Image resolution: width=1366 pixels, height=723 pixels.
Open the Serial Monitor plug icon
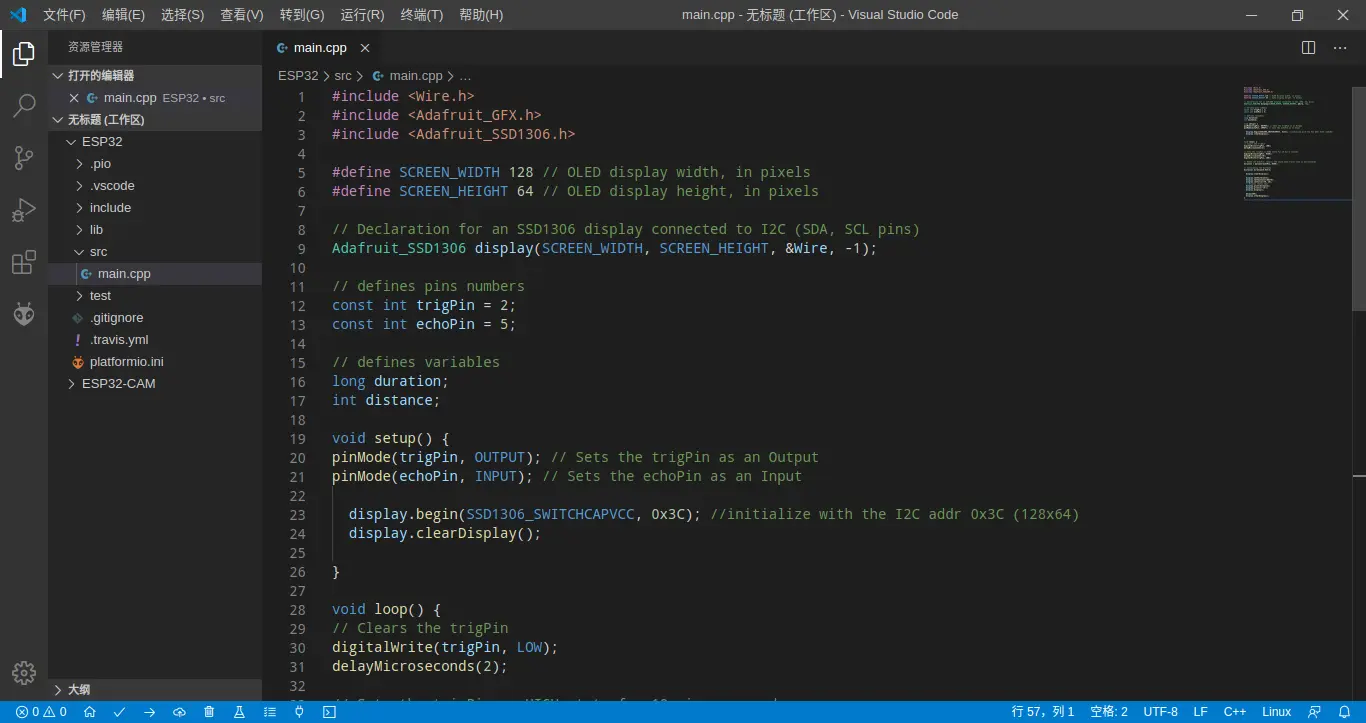click(299, 712)
